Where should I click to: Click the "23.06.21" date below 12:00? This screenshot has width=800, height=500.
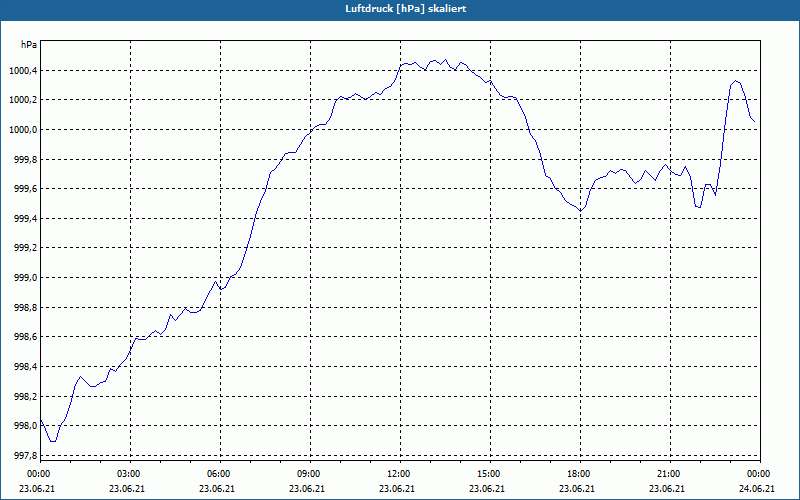click(396, 489)
